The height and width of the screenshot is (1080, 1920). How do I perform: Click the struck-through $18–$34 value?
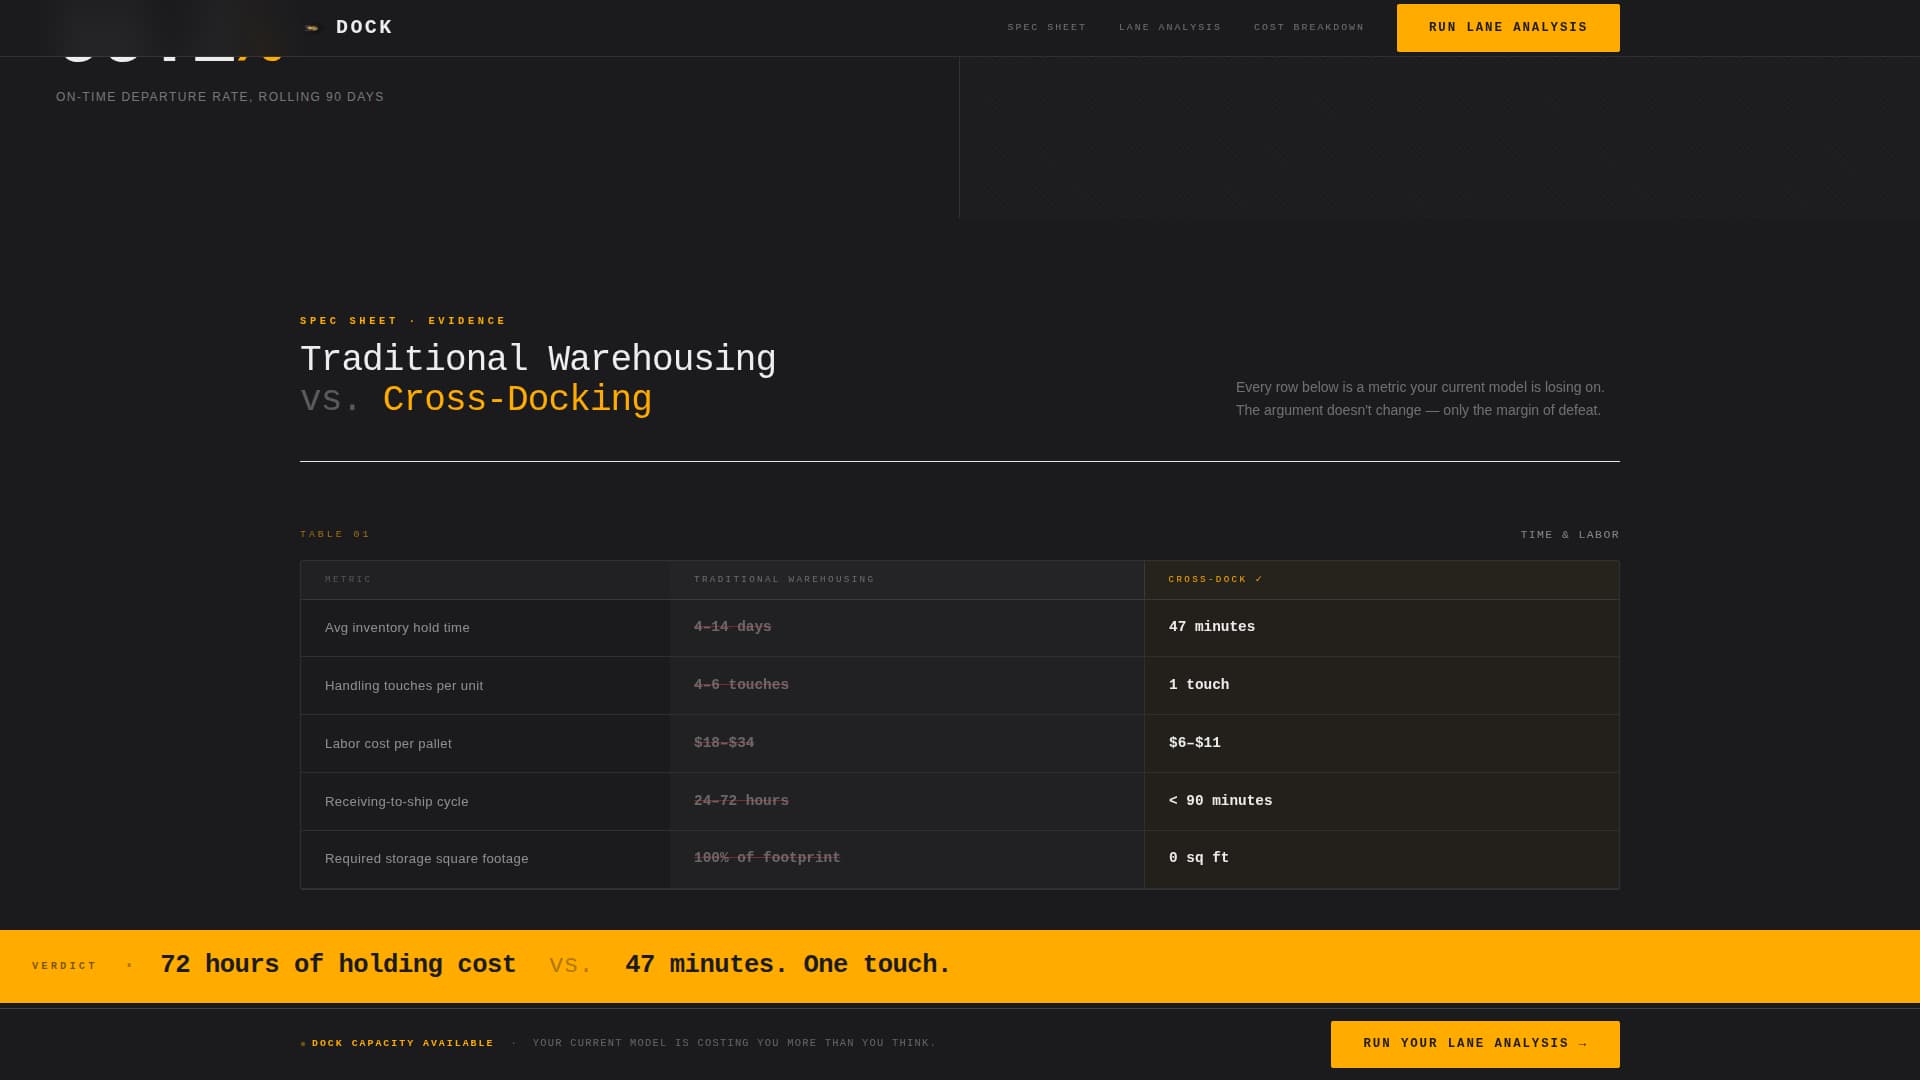pos(723,743)
